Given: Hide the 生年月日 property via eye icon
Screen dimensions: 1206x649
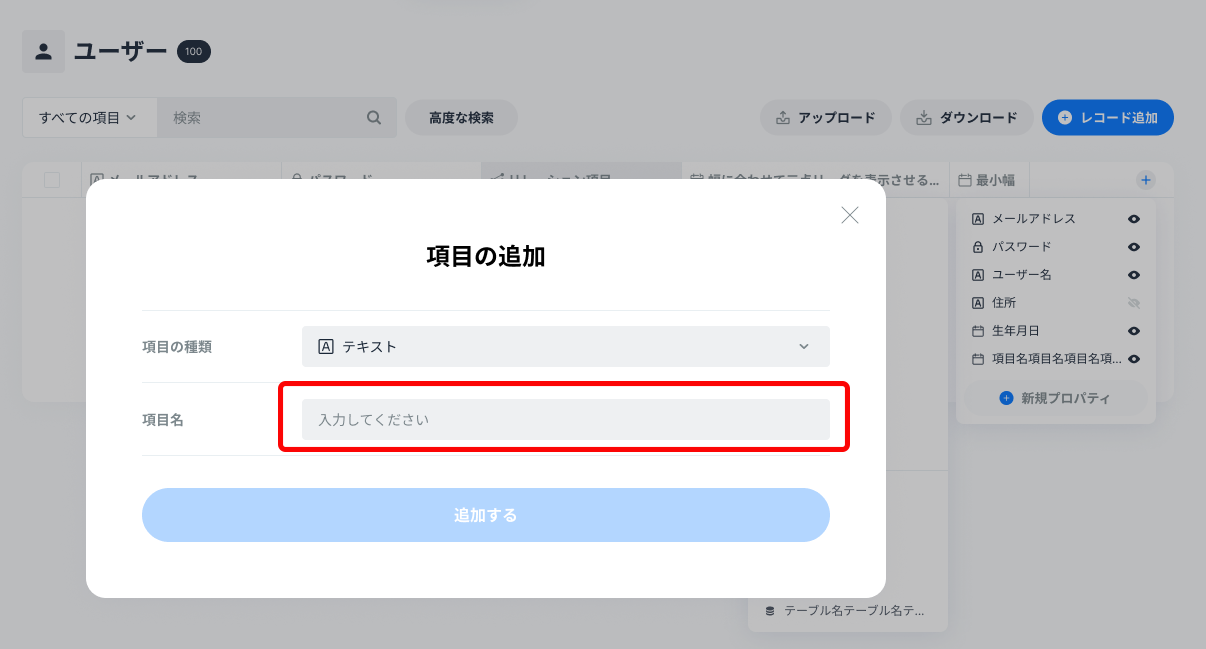Looking at the screenshot, I should click(x=1134, y=330).
